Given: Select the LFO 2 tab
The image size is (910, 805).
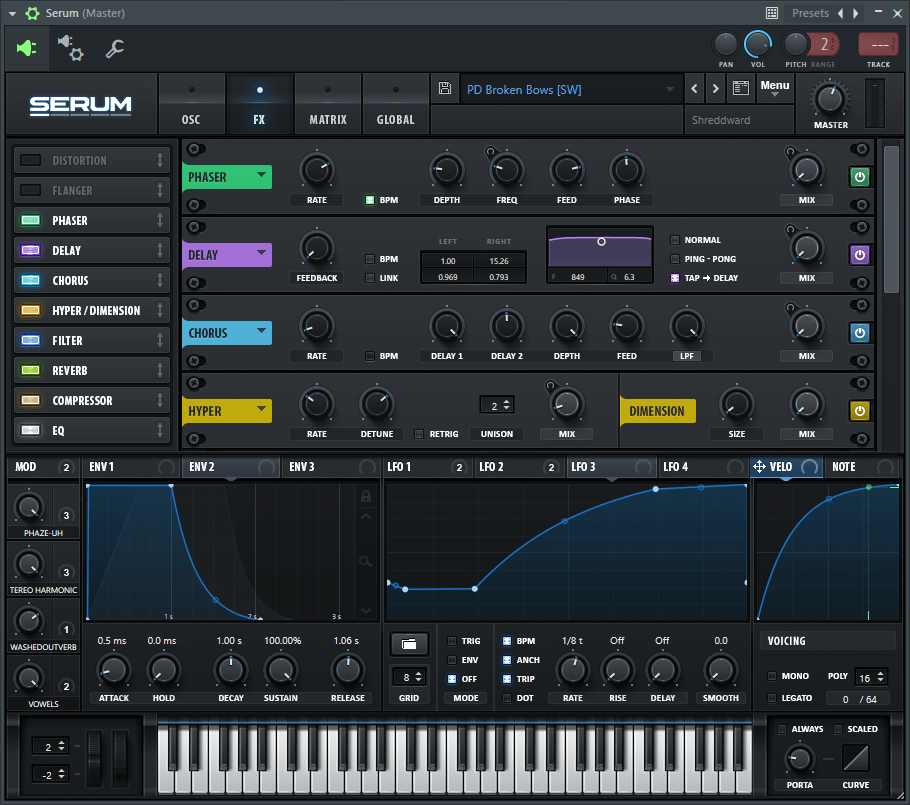Looking at the screenshot, I should (x=518, y=467).
